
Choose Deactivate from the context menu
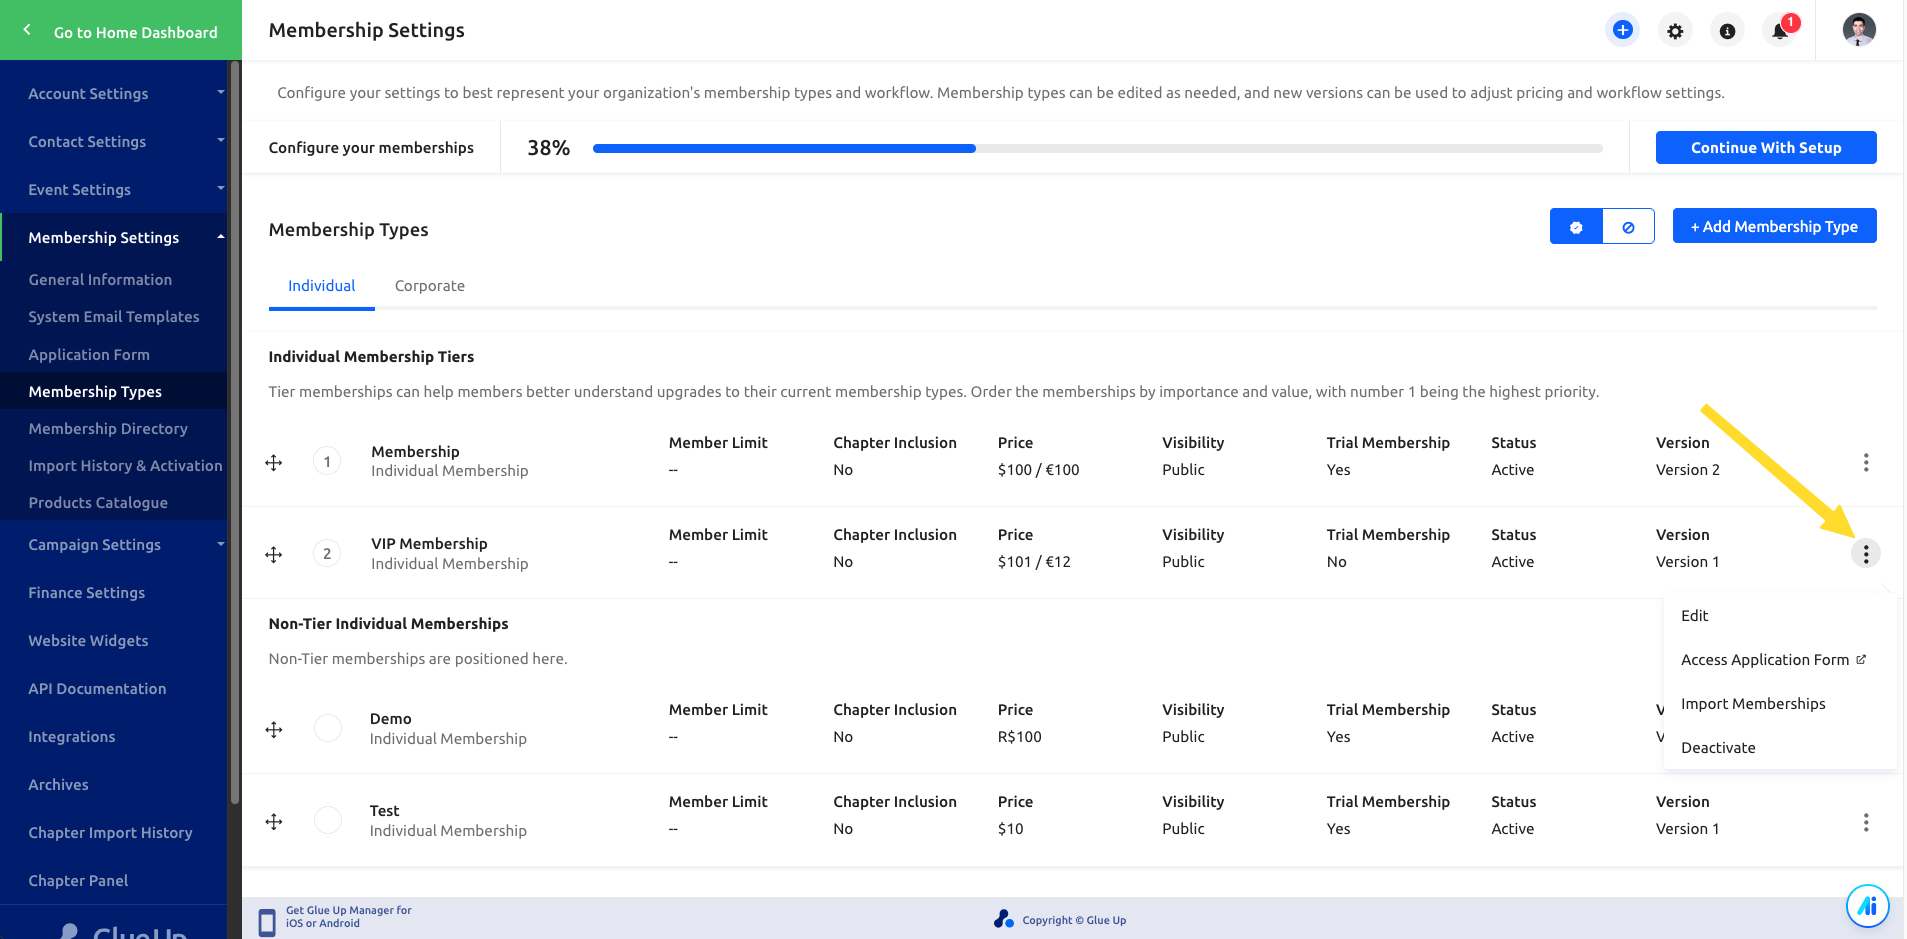(x=1718, y=748)
